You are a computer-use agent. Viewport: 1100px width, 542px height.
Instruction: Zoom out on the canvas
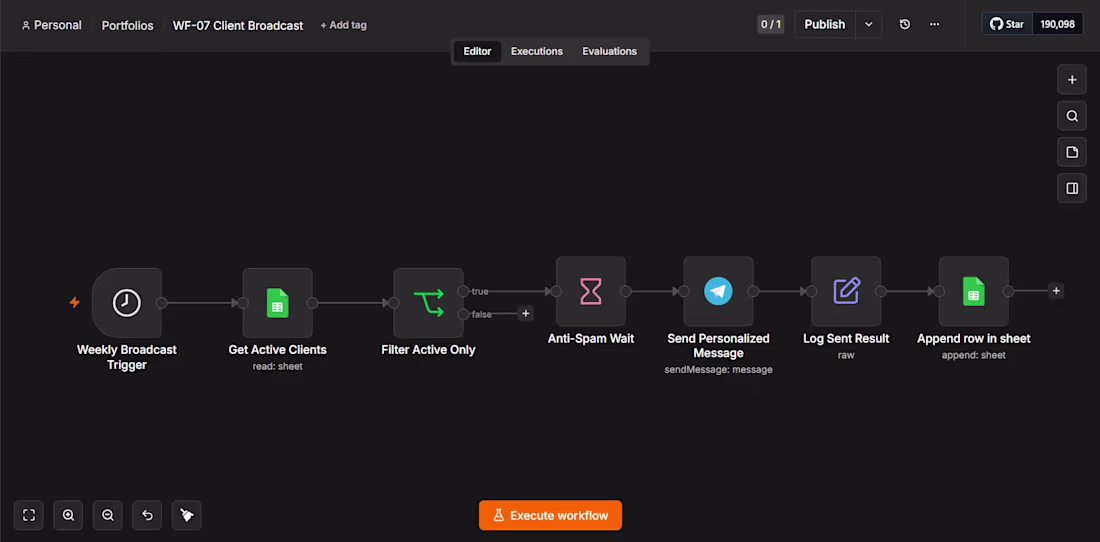click(108, 515)
